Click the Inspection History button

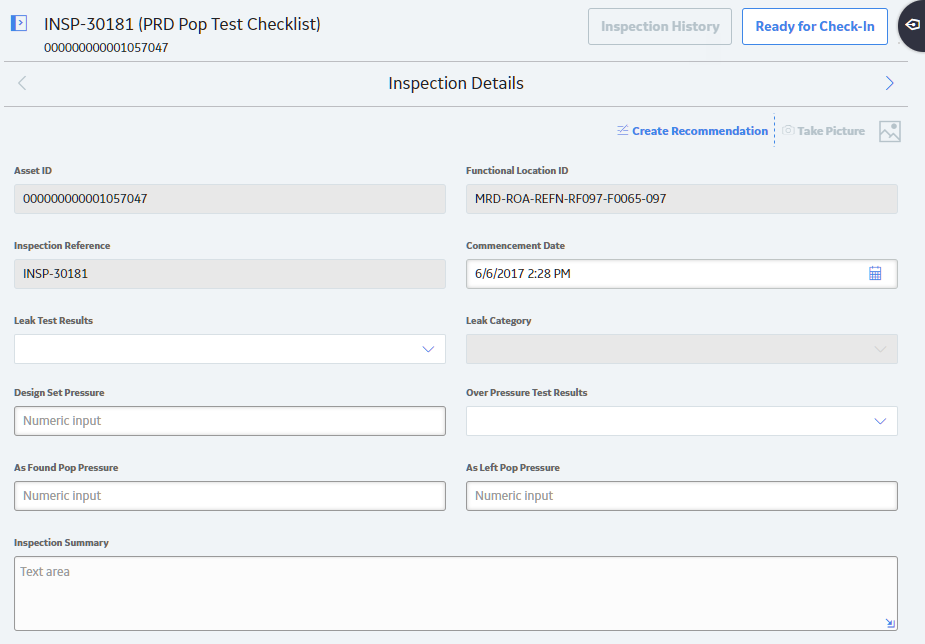[660, 27]
